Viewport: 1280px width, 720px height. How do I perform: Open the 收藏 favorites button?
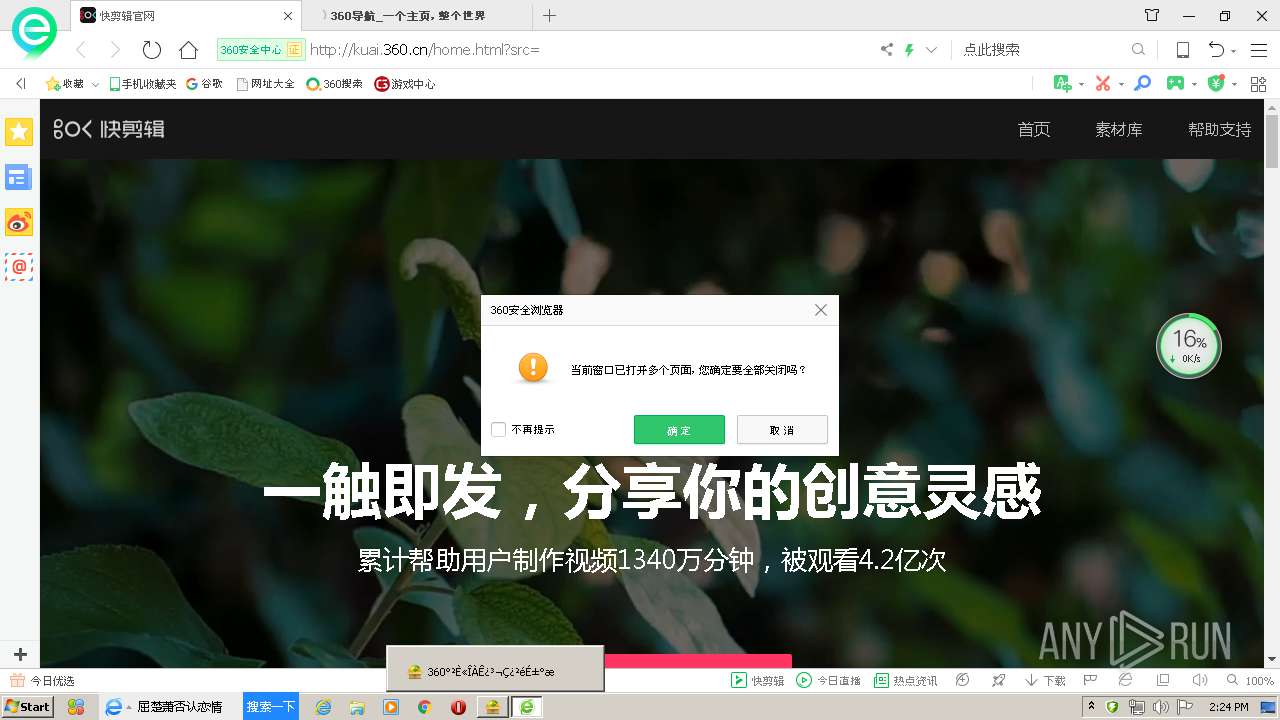coord(65,84)
